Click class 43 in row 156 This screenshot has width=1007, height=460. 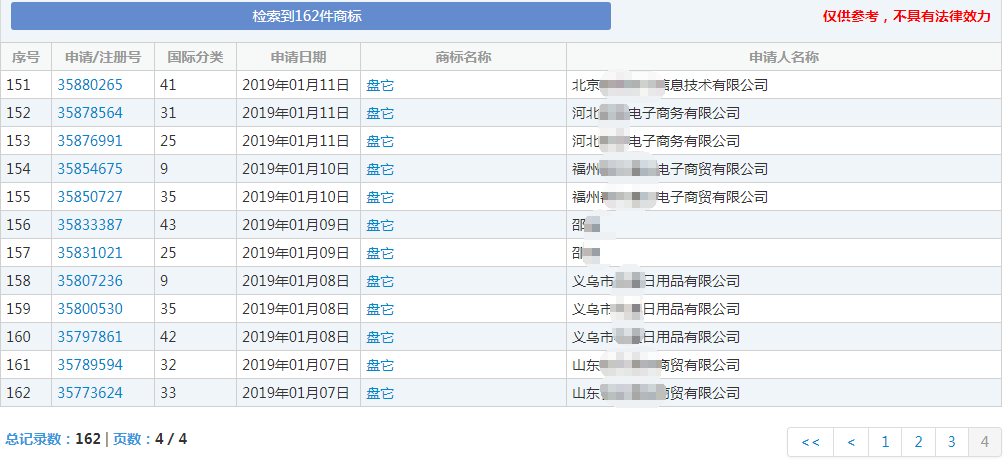pos(168,225)
